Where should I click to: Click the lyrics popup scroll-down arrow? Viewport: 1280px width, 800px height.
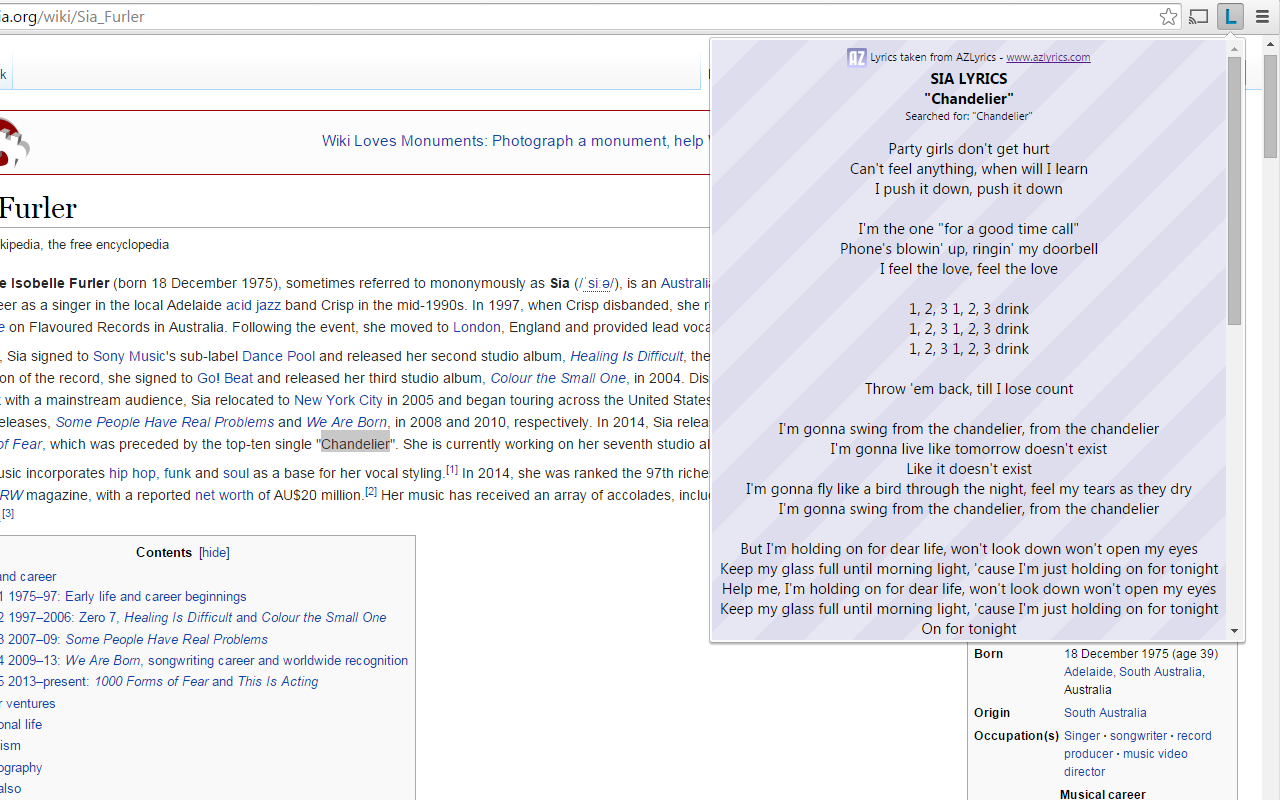[1234, 631]
